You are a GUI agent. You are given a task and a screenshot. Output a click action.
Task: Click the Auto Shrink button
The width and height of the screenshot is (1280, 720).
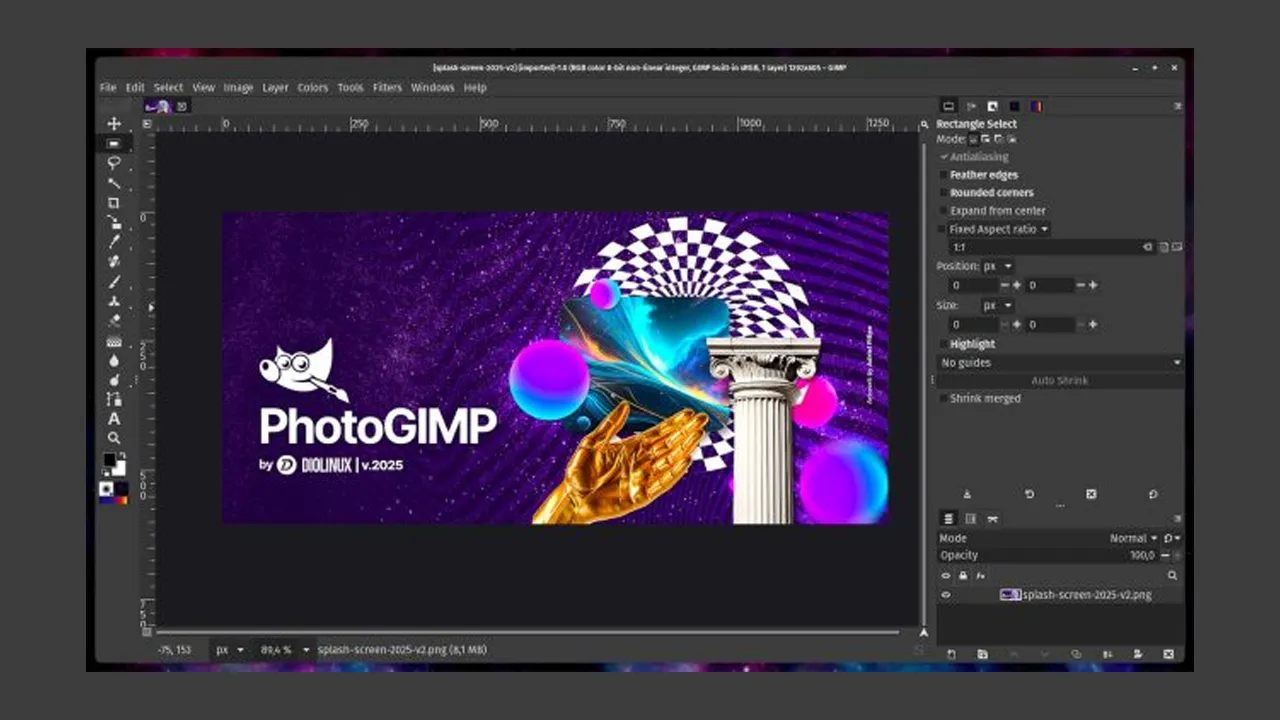pos(1060,380)
